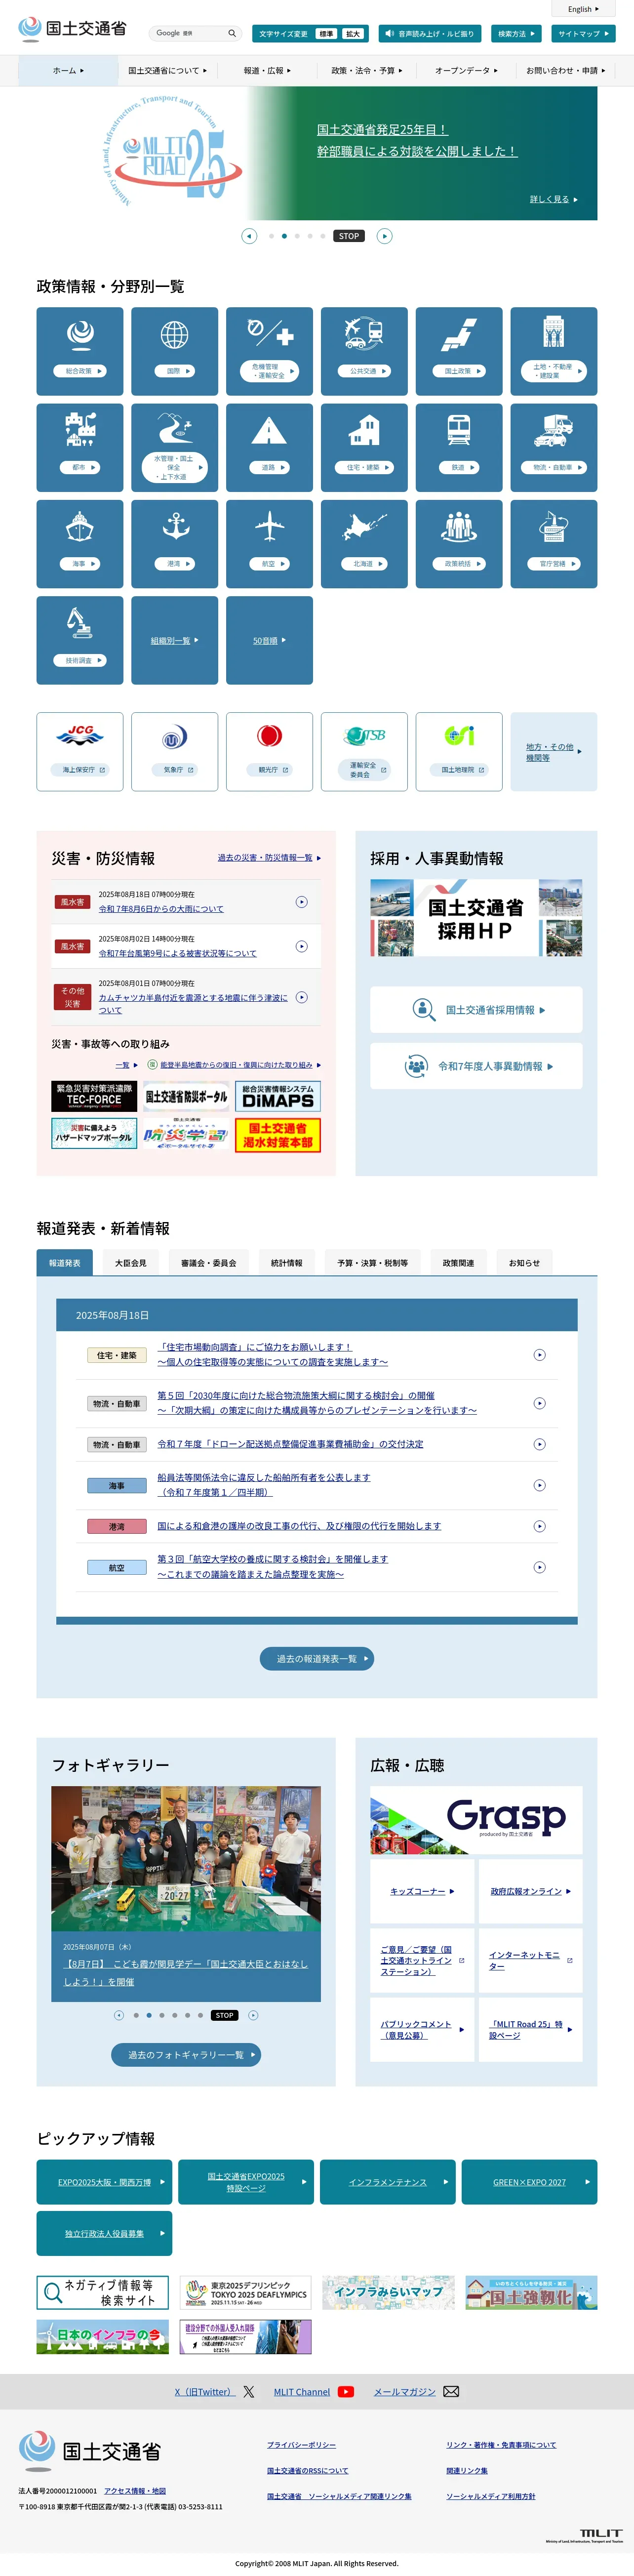This screenshot has width=634, height=2576.
Task: Switch to the お知らせ tab
Action: [x=524, y=1263]
